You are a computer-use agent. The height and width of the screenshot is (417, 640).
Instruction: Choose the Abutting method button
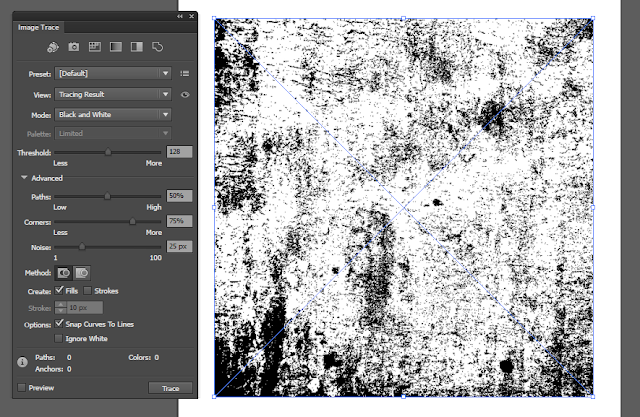[x=64, y=273]
